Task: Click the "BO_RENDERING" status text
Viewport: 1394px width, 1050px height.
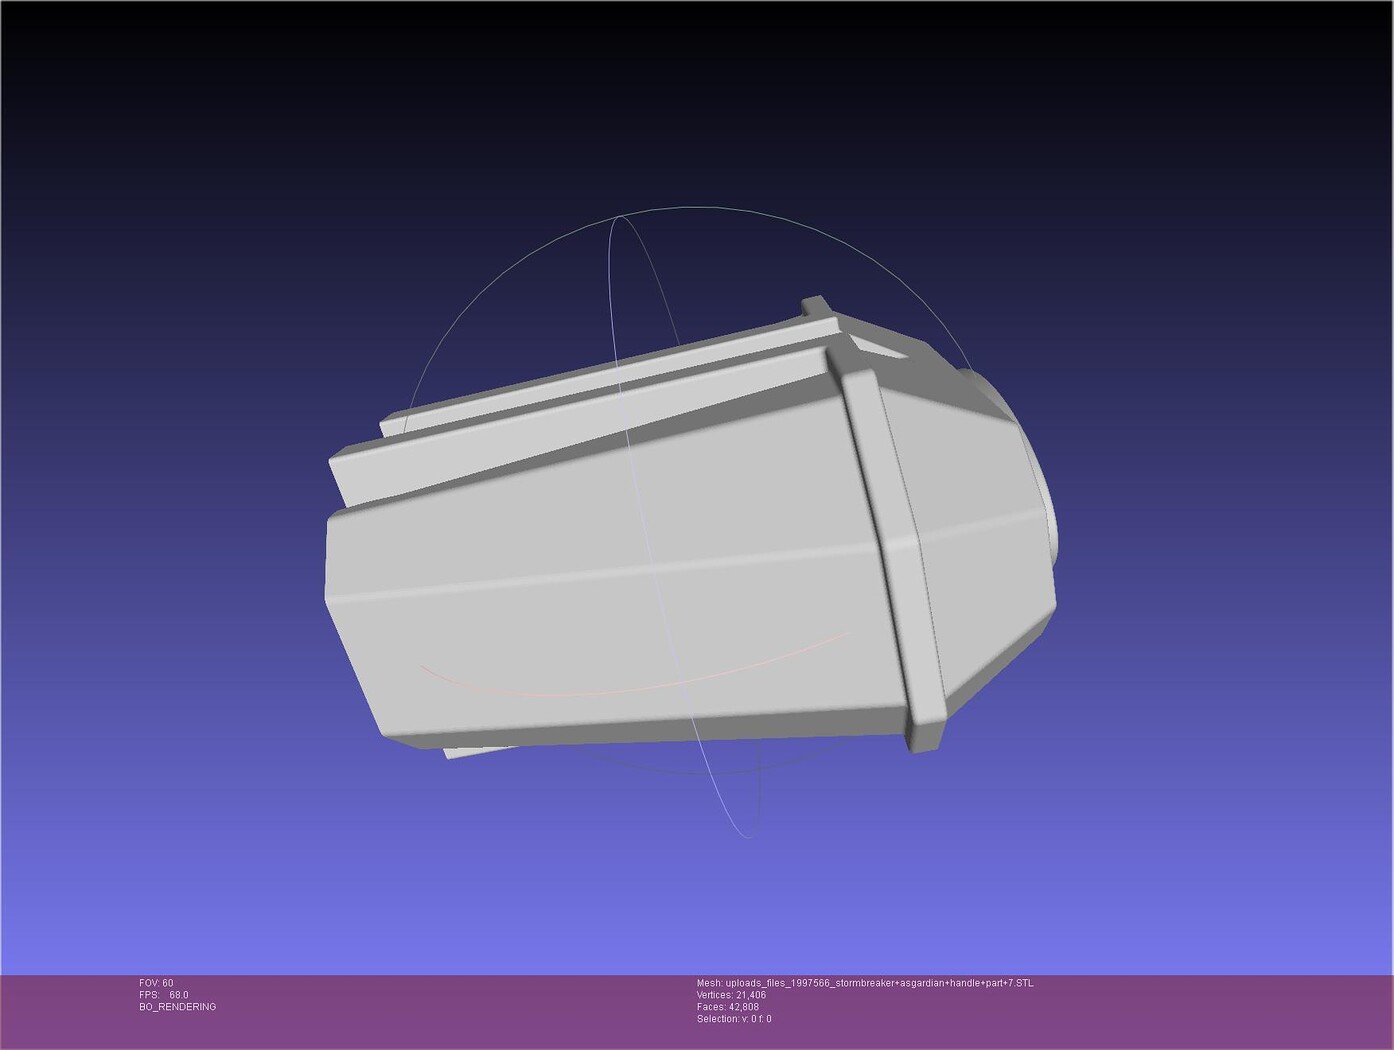Action: coord(178,1007)
